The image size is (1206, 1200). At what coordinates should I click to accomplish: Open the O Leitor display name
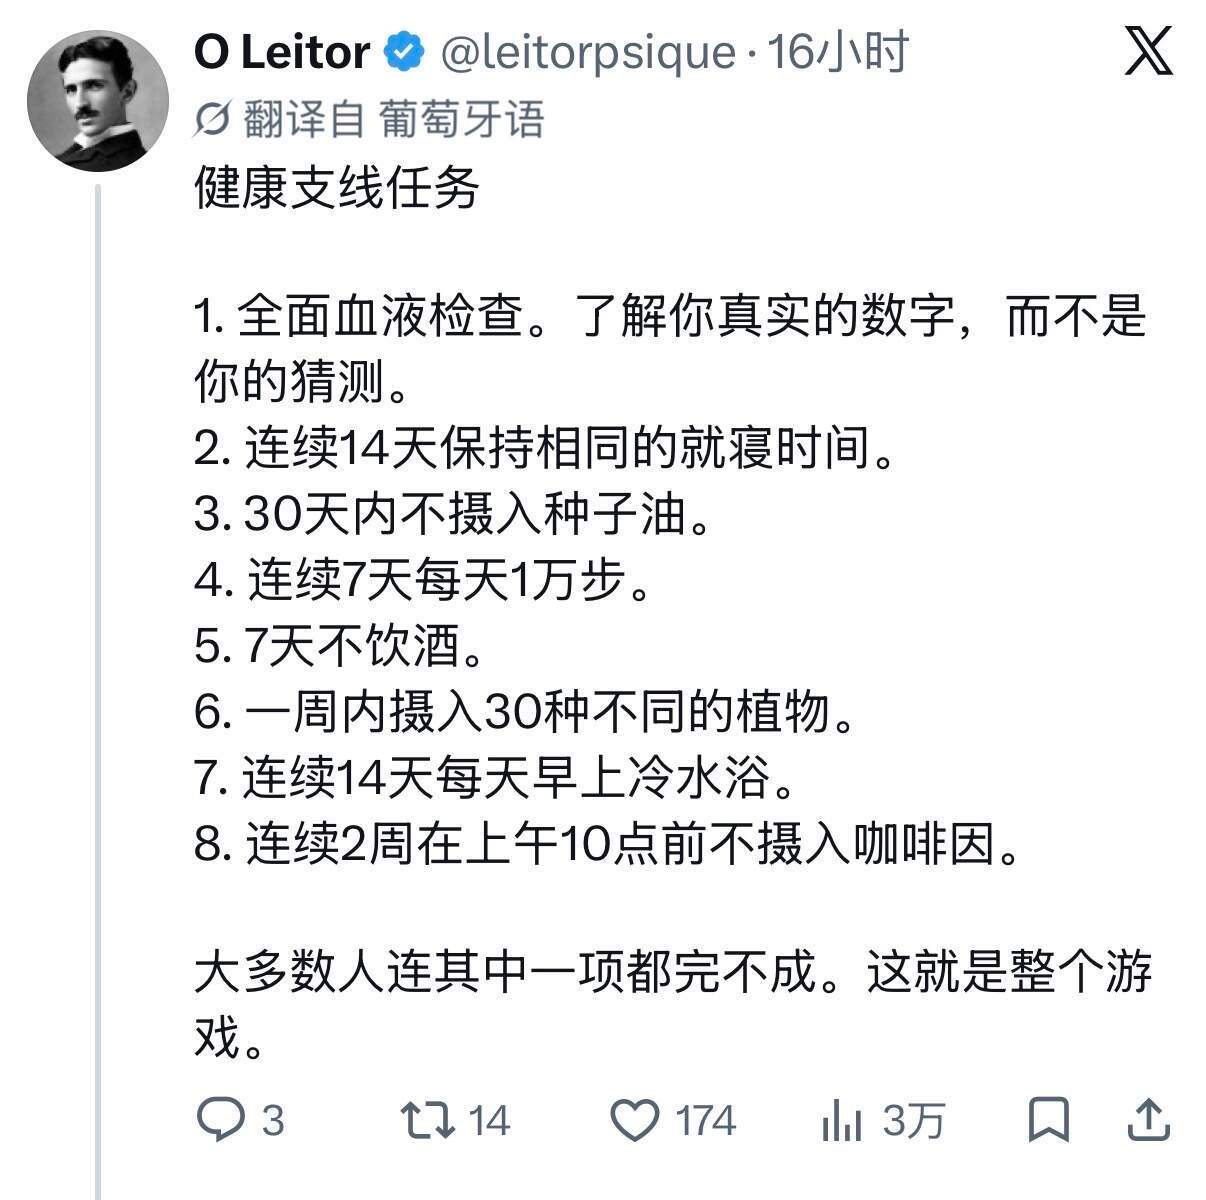pos(282,52)
